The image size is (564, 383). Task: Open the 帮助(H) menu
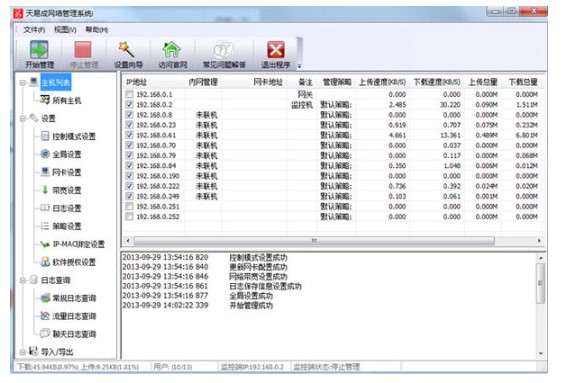click(x=96, y=29)
